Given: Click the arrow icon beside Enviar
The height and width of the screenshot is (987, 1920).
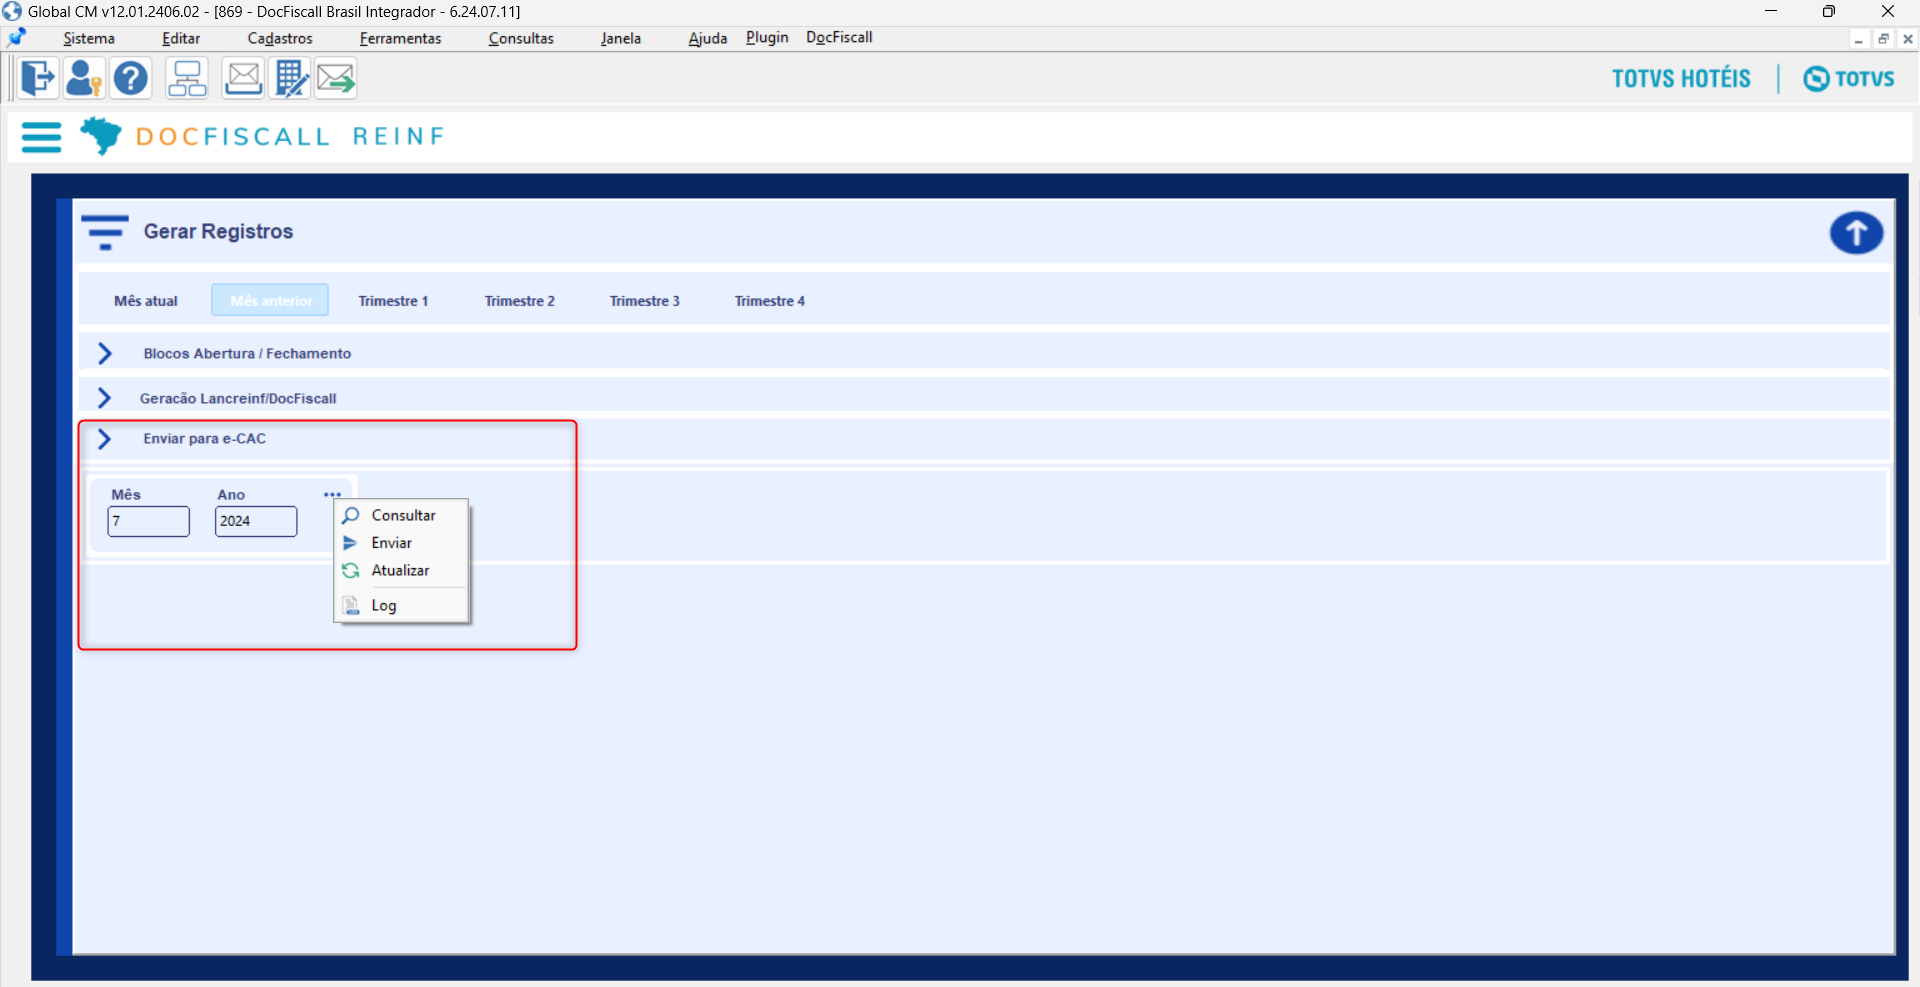Looking at the screenshot, I should (350, 543).
